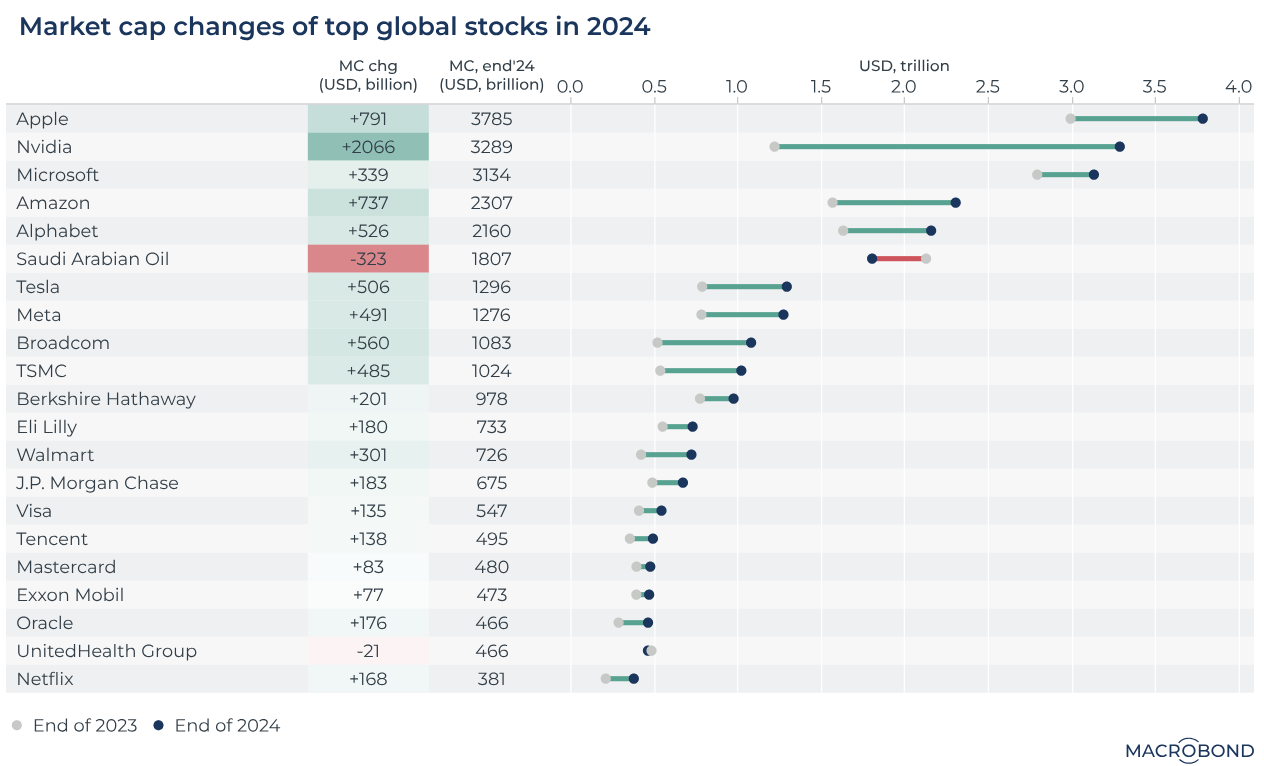This screenshot has width=1264, height=766.
Task: Click the chart title text
Action: [x=335, y=27]
